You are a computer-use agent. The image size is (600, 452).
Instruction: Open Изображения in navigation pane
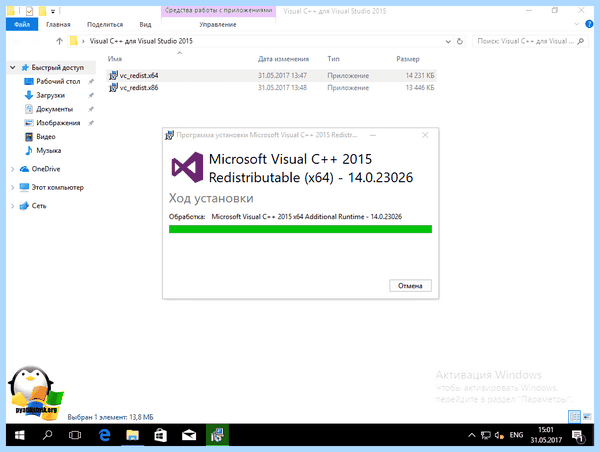(58, 123)
